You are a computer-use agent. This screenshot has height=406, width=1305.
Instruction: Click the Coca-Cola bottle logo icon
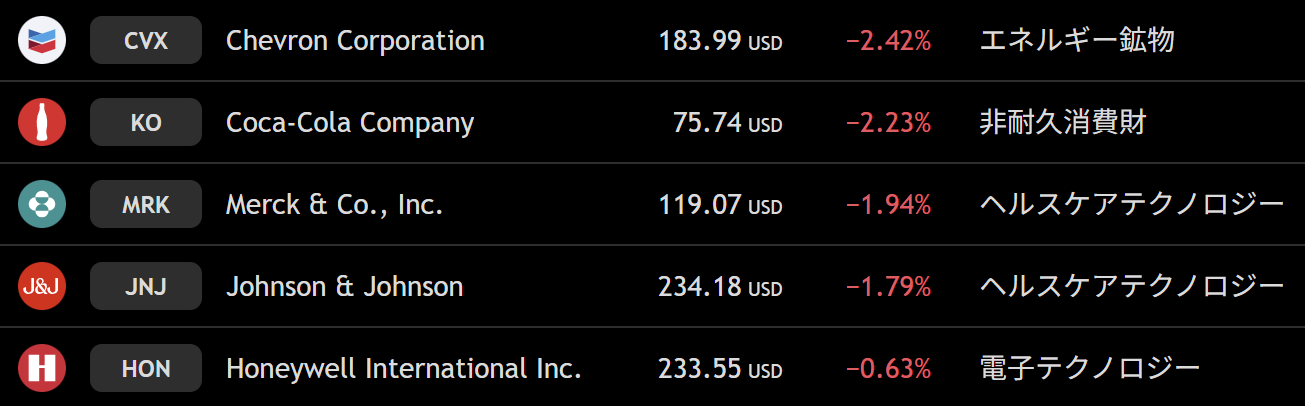[42, 123]
